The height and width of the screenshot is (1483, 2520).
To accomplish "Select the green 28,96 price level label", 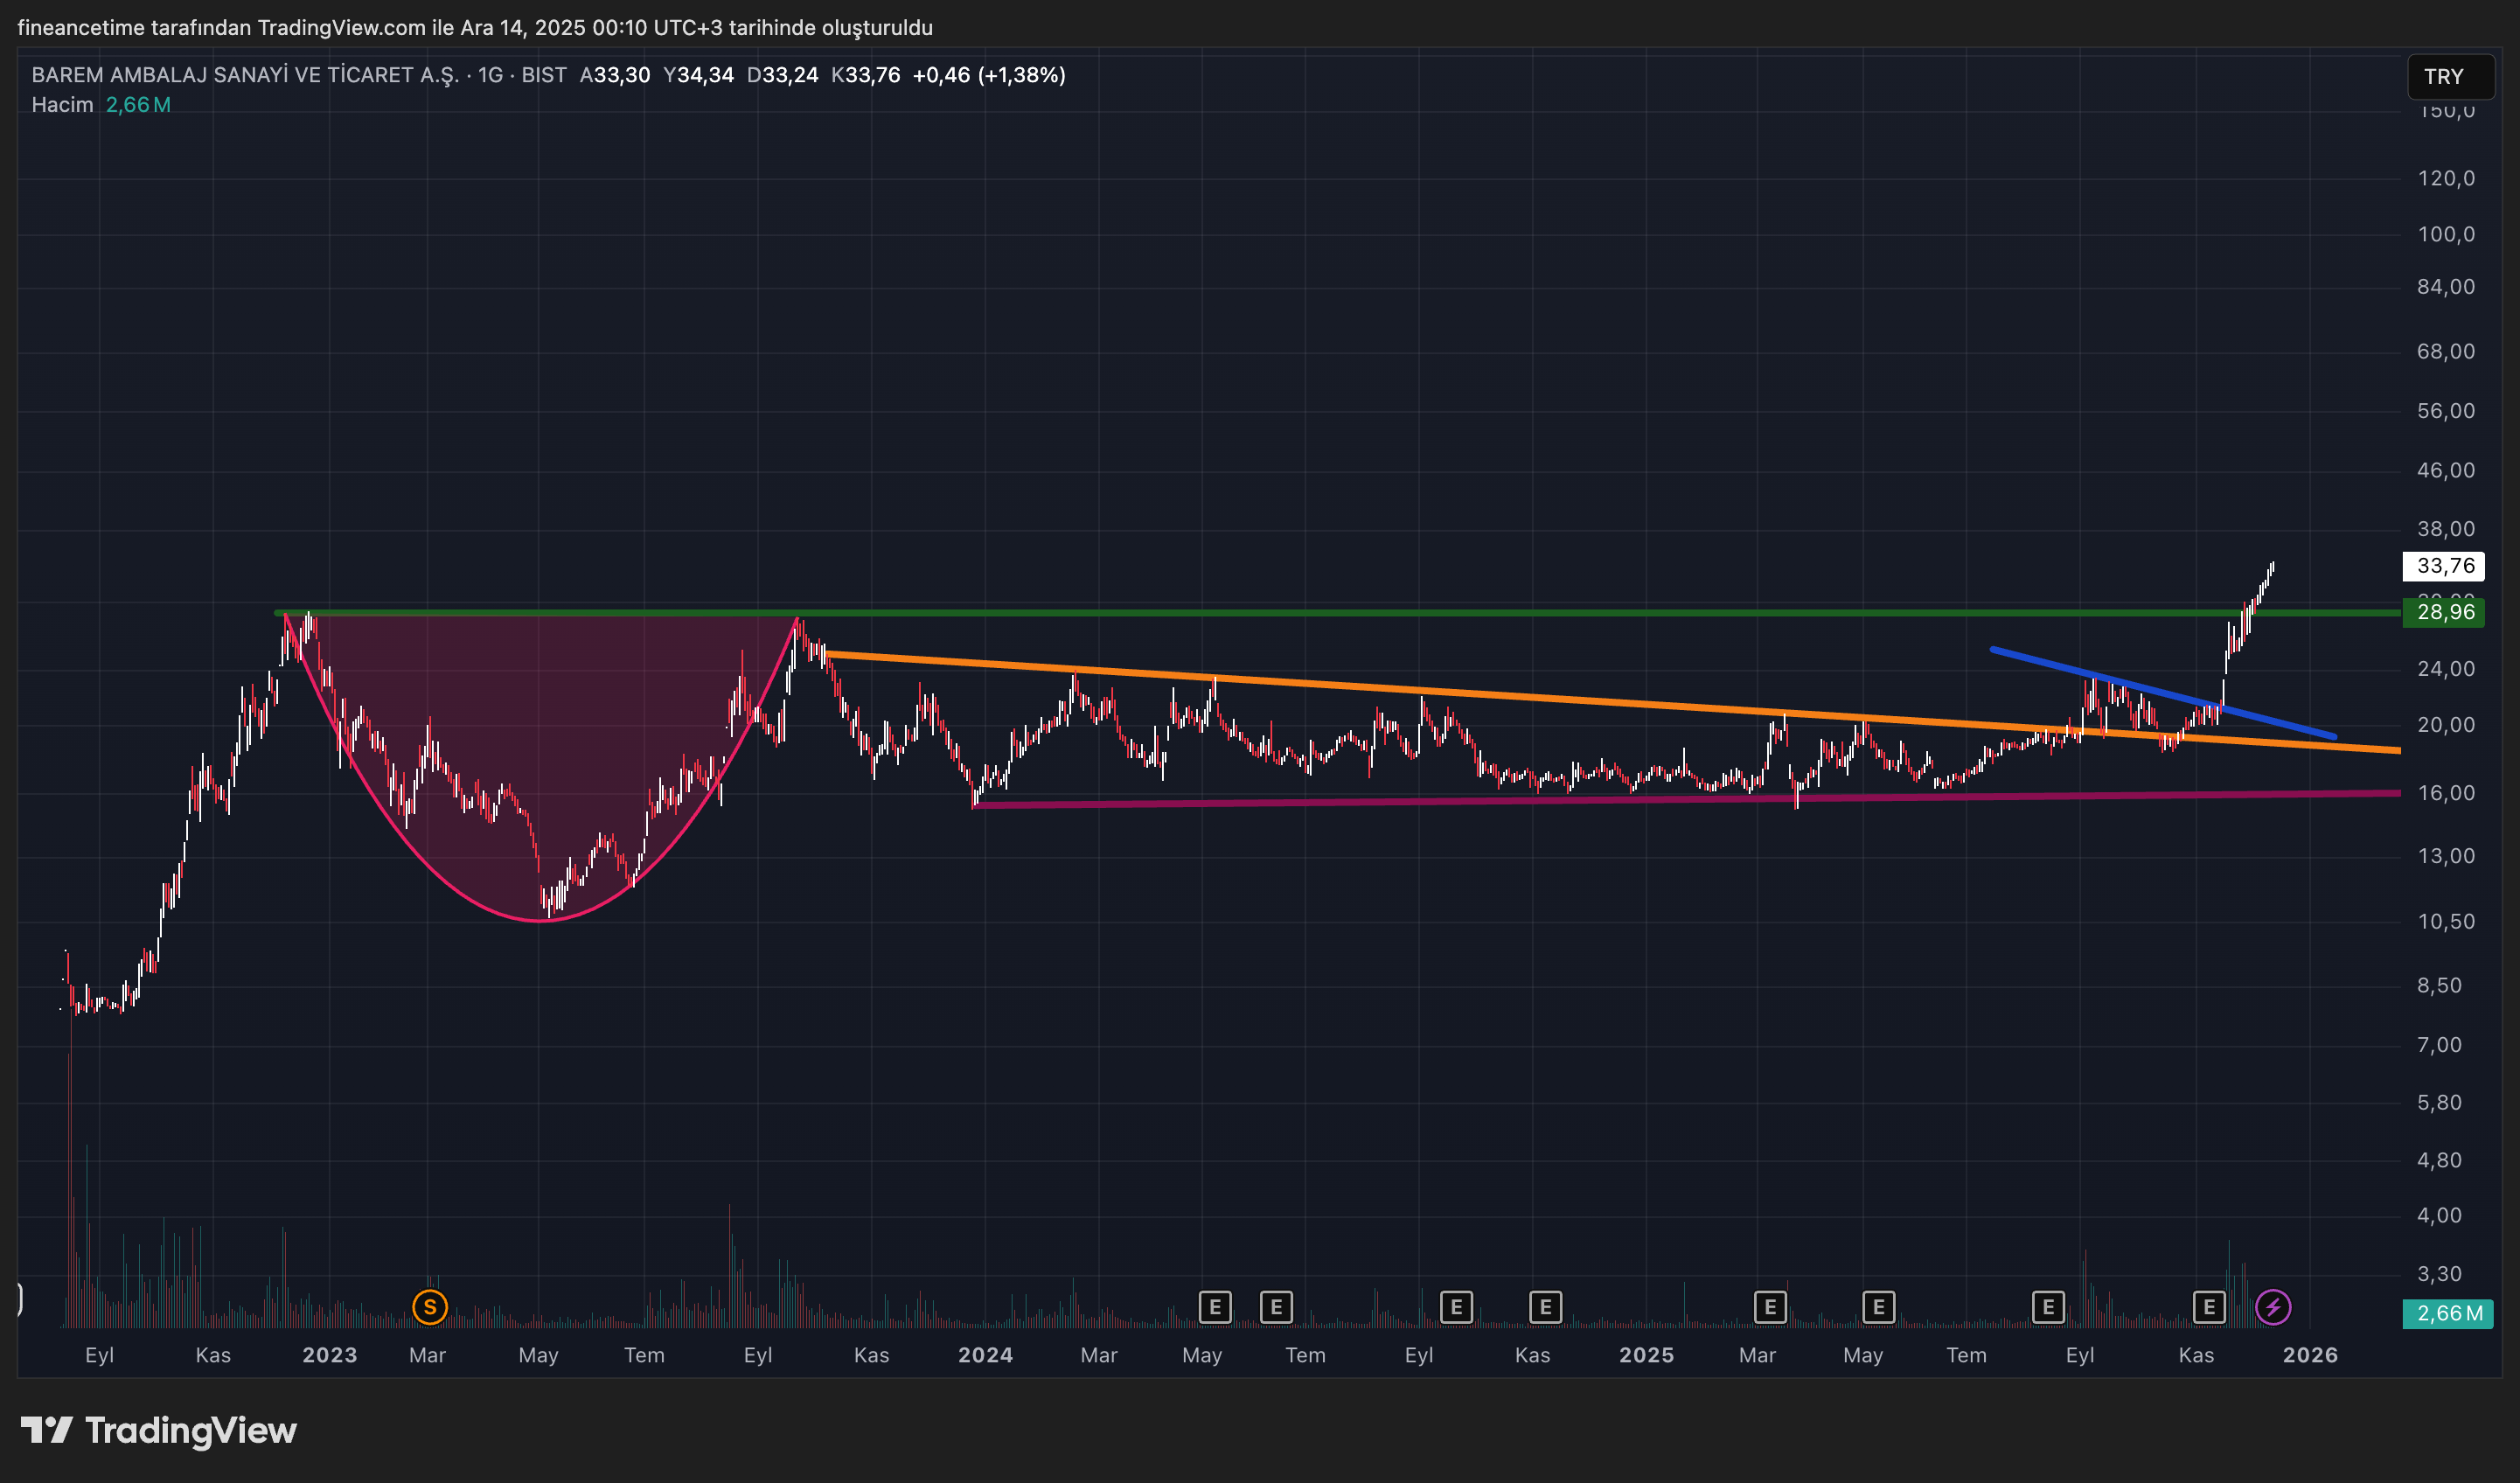I will [x=2444, y=612].
